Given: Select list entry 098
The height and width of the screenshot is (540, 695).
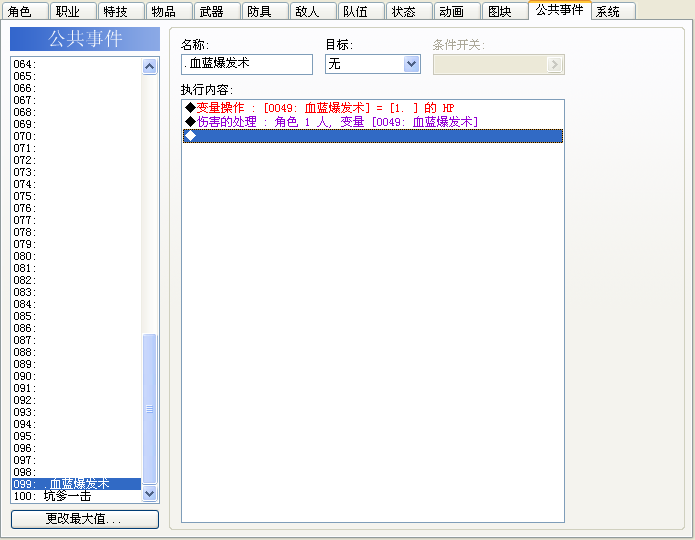Looking at the screenshot, I should tap(76, 472).
